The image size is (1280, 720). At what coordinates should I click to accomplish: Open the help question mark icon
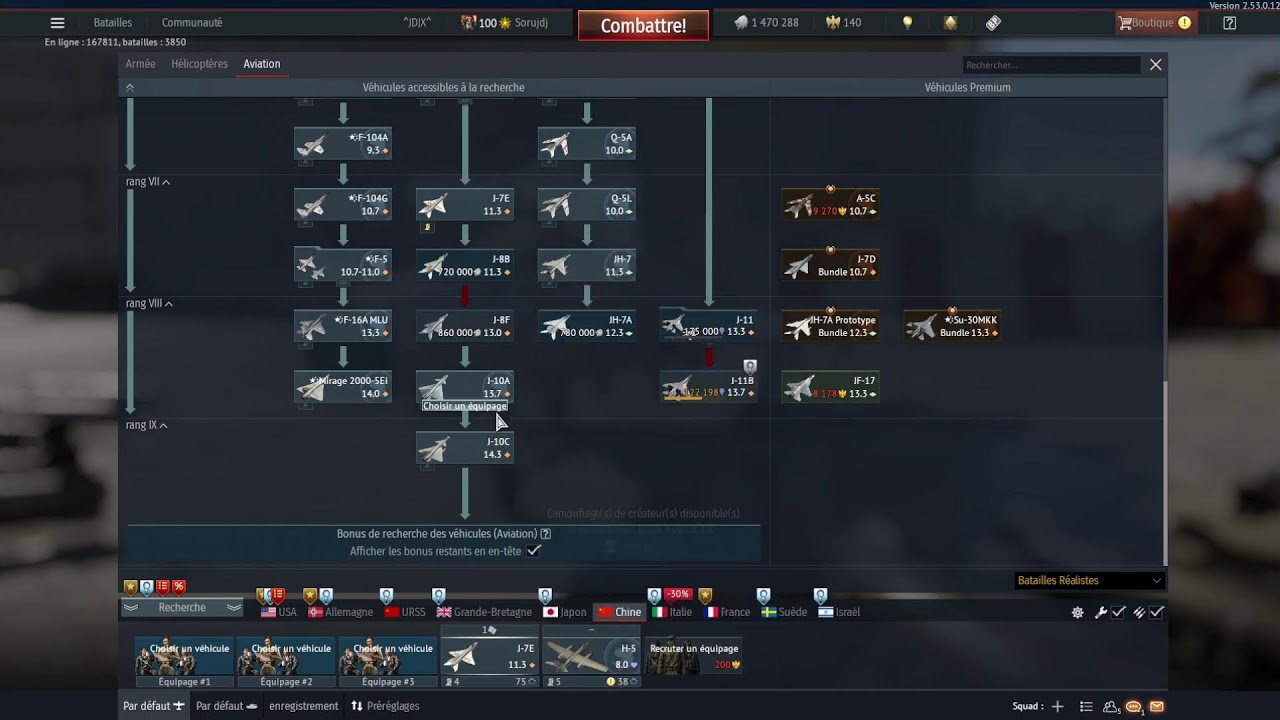(x=1230, y=23)
